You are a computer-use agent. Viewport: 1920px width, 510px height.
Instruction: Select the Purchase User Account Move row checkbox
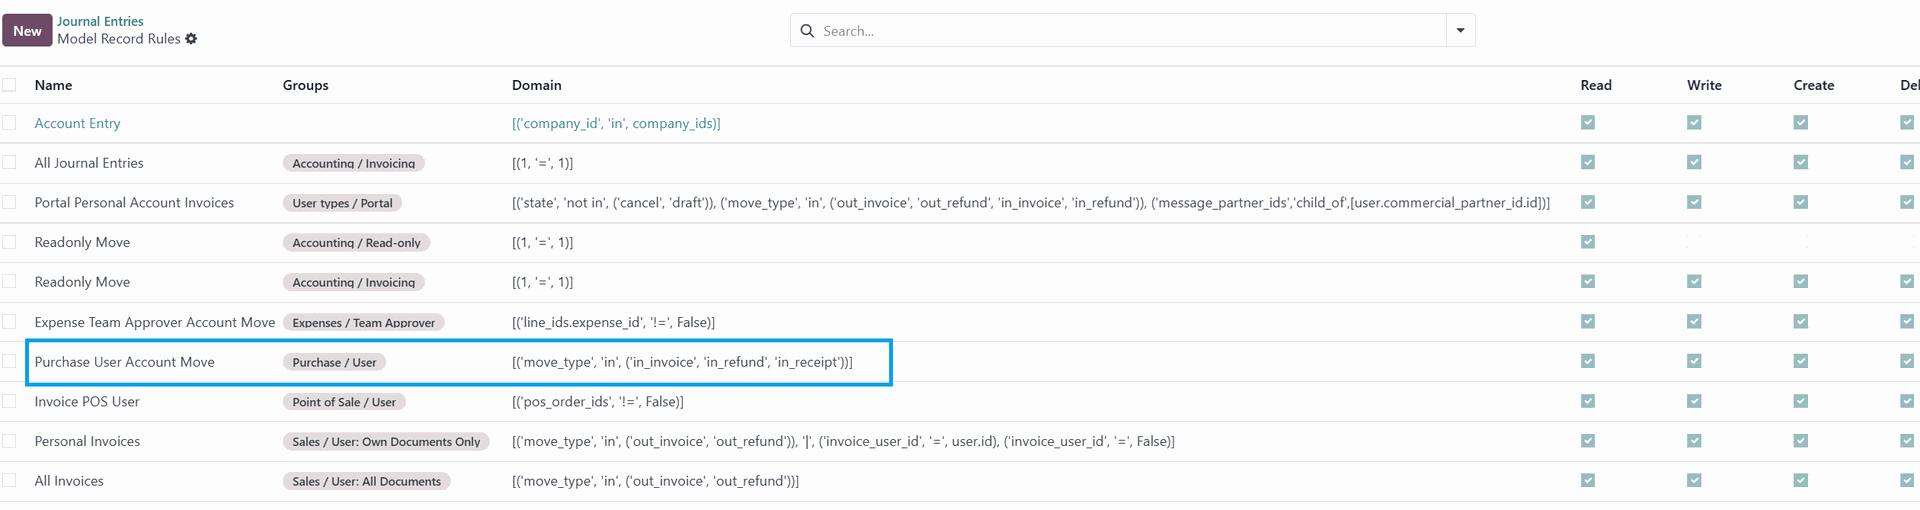[9, 362]
